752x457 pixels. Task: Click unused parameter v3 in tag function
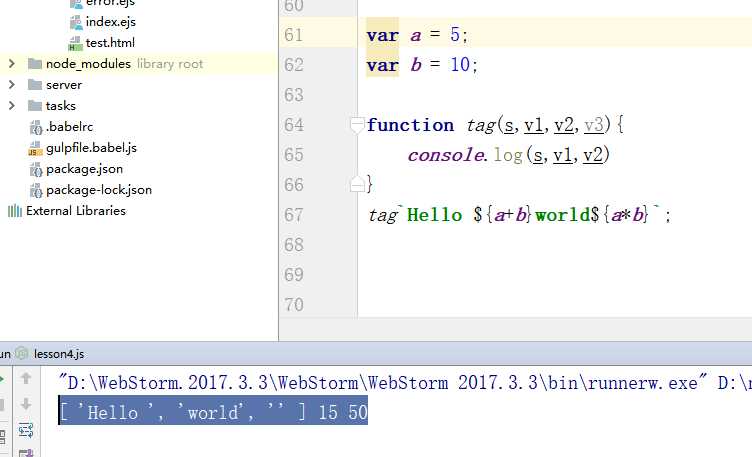pyautogui.click(x=594, y=125)
